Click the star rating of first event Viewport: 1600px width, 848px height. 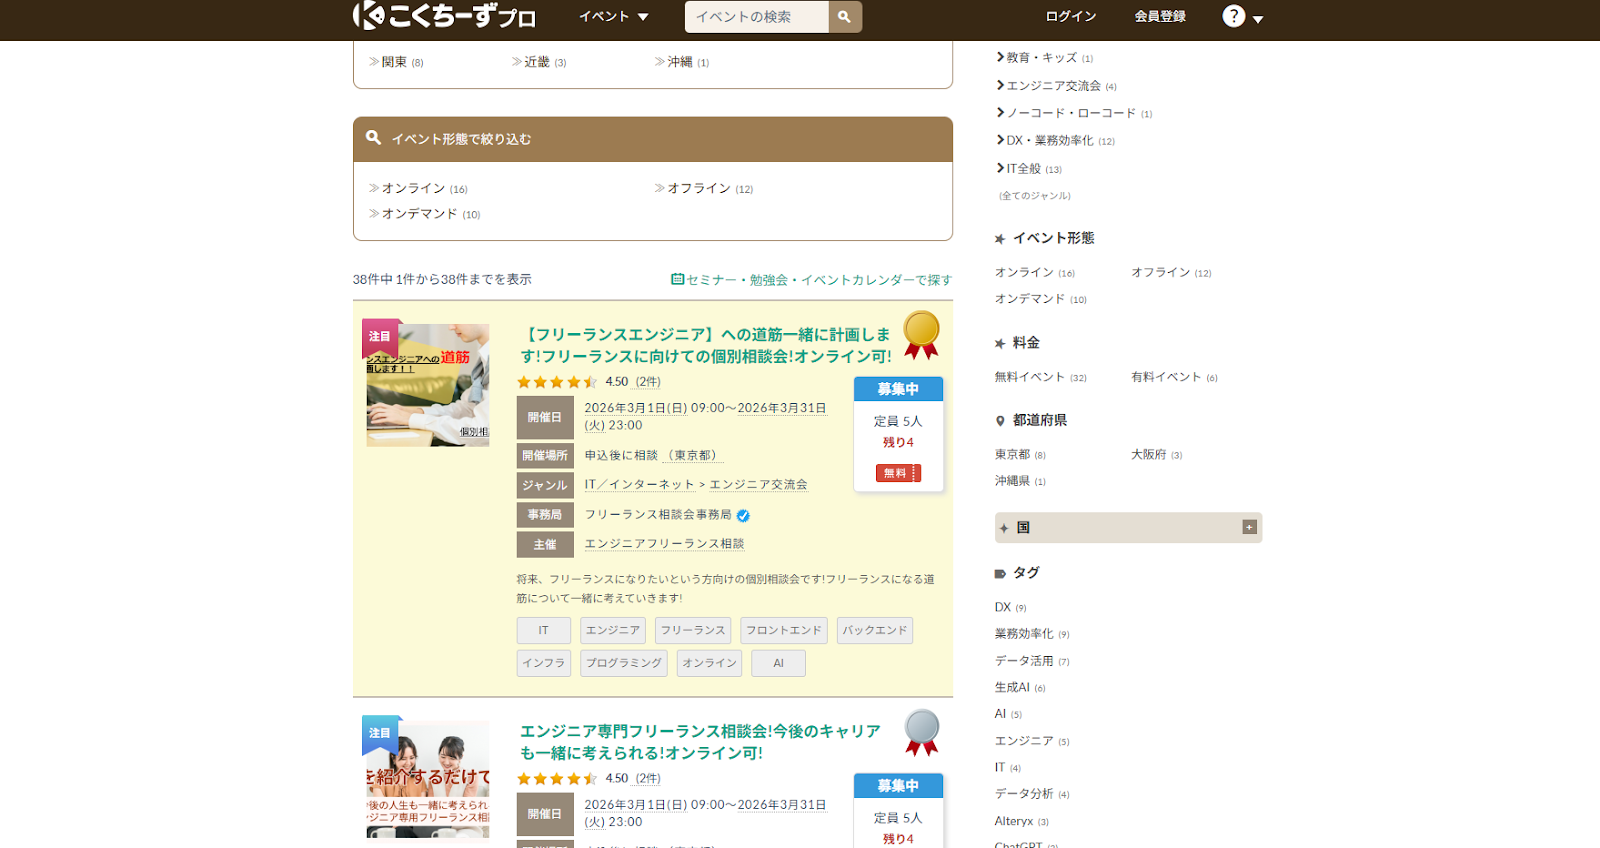point(557,382)
